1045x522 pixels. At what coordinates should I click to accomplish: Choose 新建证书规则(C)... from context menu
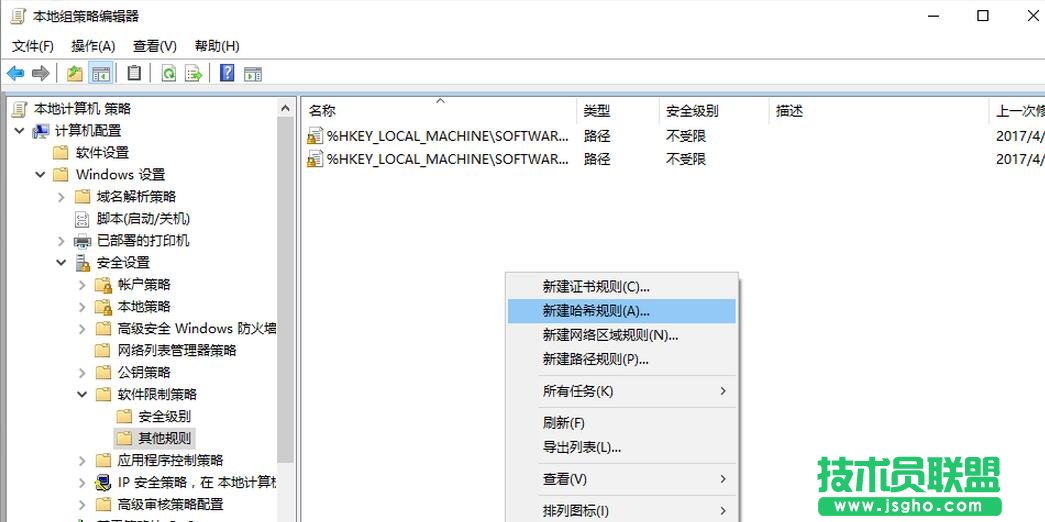pyautogui.click(x=622, y=287)
